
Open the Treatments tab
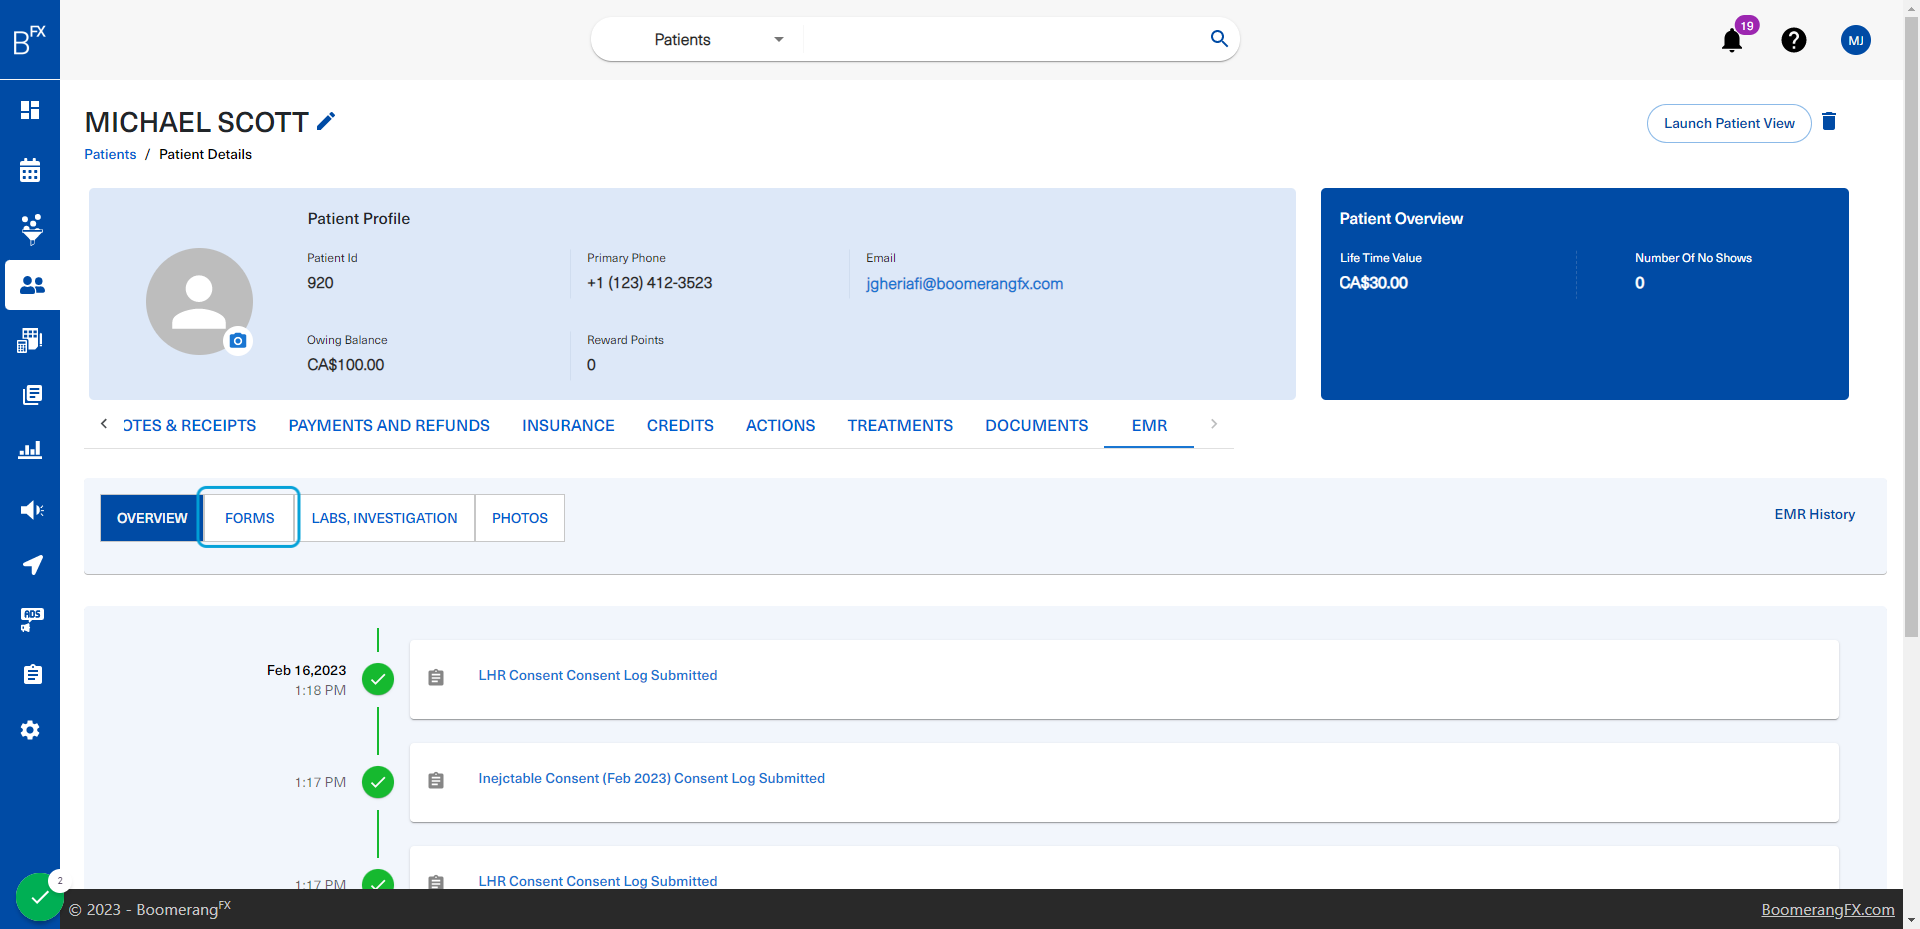[900, 425]
